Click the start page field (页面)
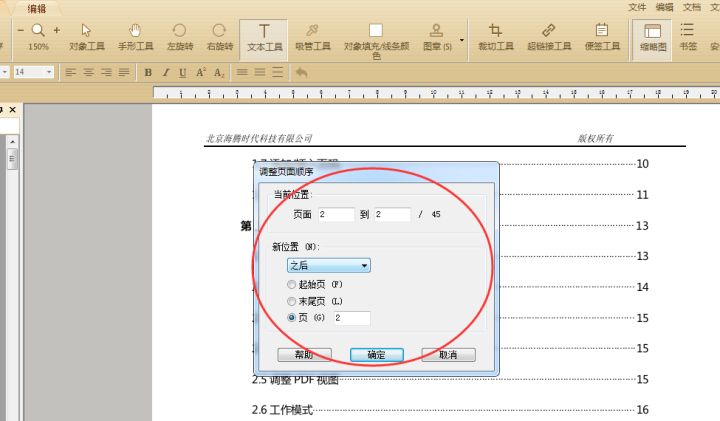Screen dimensions: 720x421 click(x=336, y=214)
